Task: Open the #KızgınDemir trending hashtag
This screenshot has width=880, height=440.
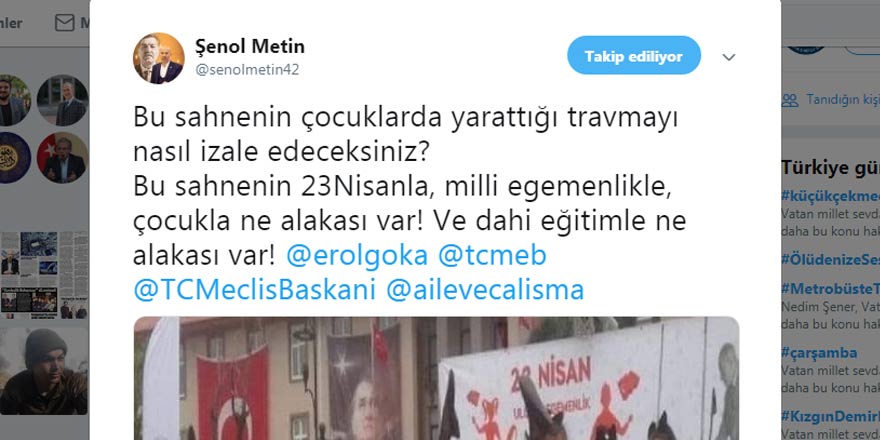Action: (x=831, y=416)
